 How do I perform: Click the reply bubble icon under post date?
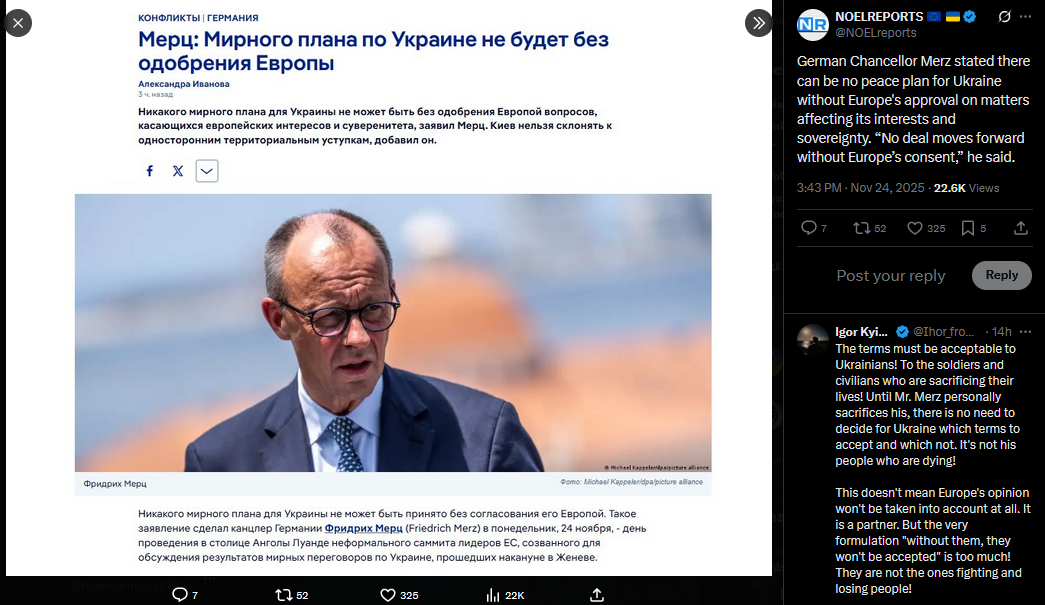[x=808, y=229]
